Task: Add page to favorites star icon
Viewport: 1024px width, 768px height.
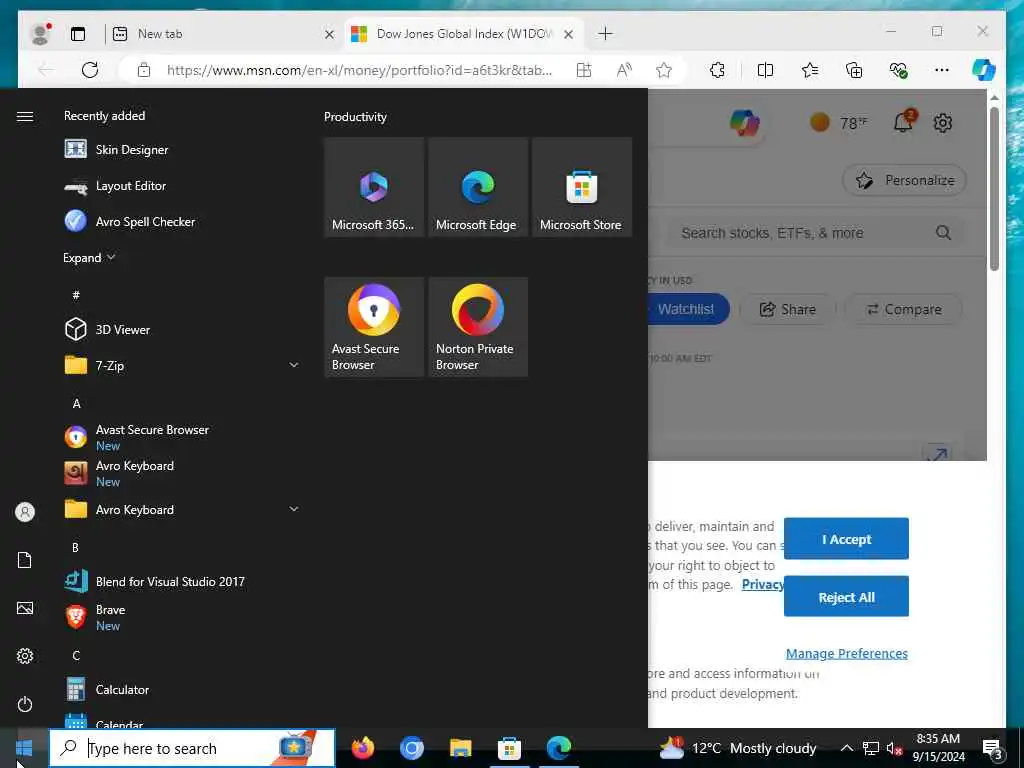Action: click(664, 70)
